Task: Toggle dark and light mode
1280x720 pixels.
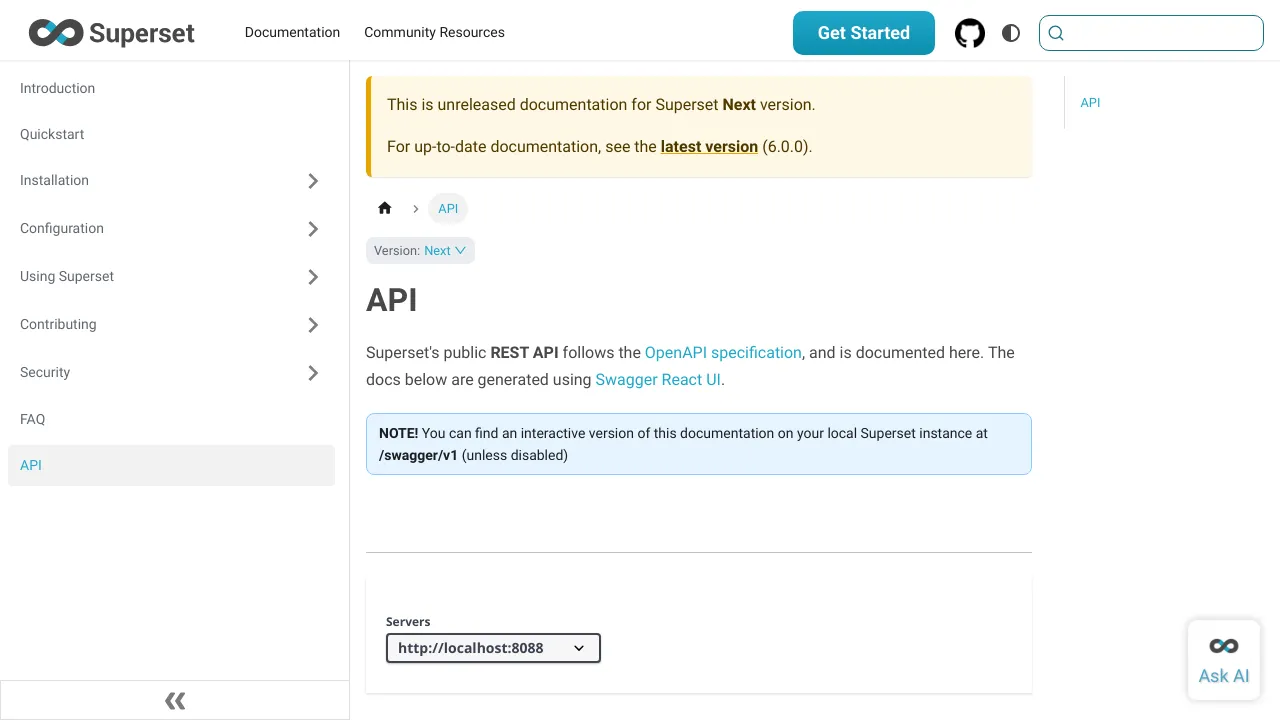Action: [x=1011, y=33]
